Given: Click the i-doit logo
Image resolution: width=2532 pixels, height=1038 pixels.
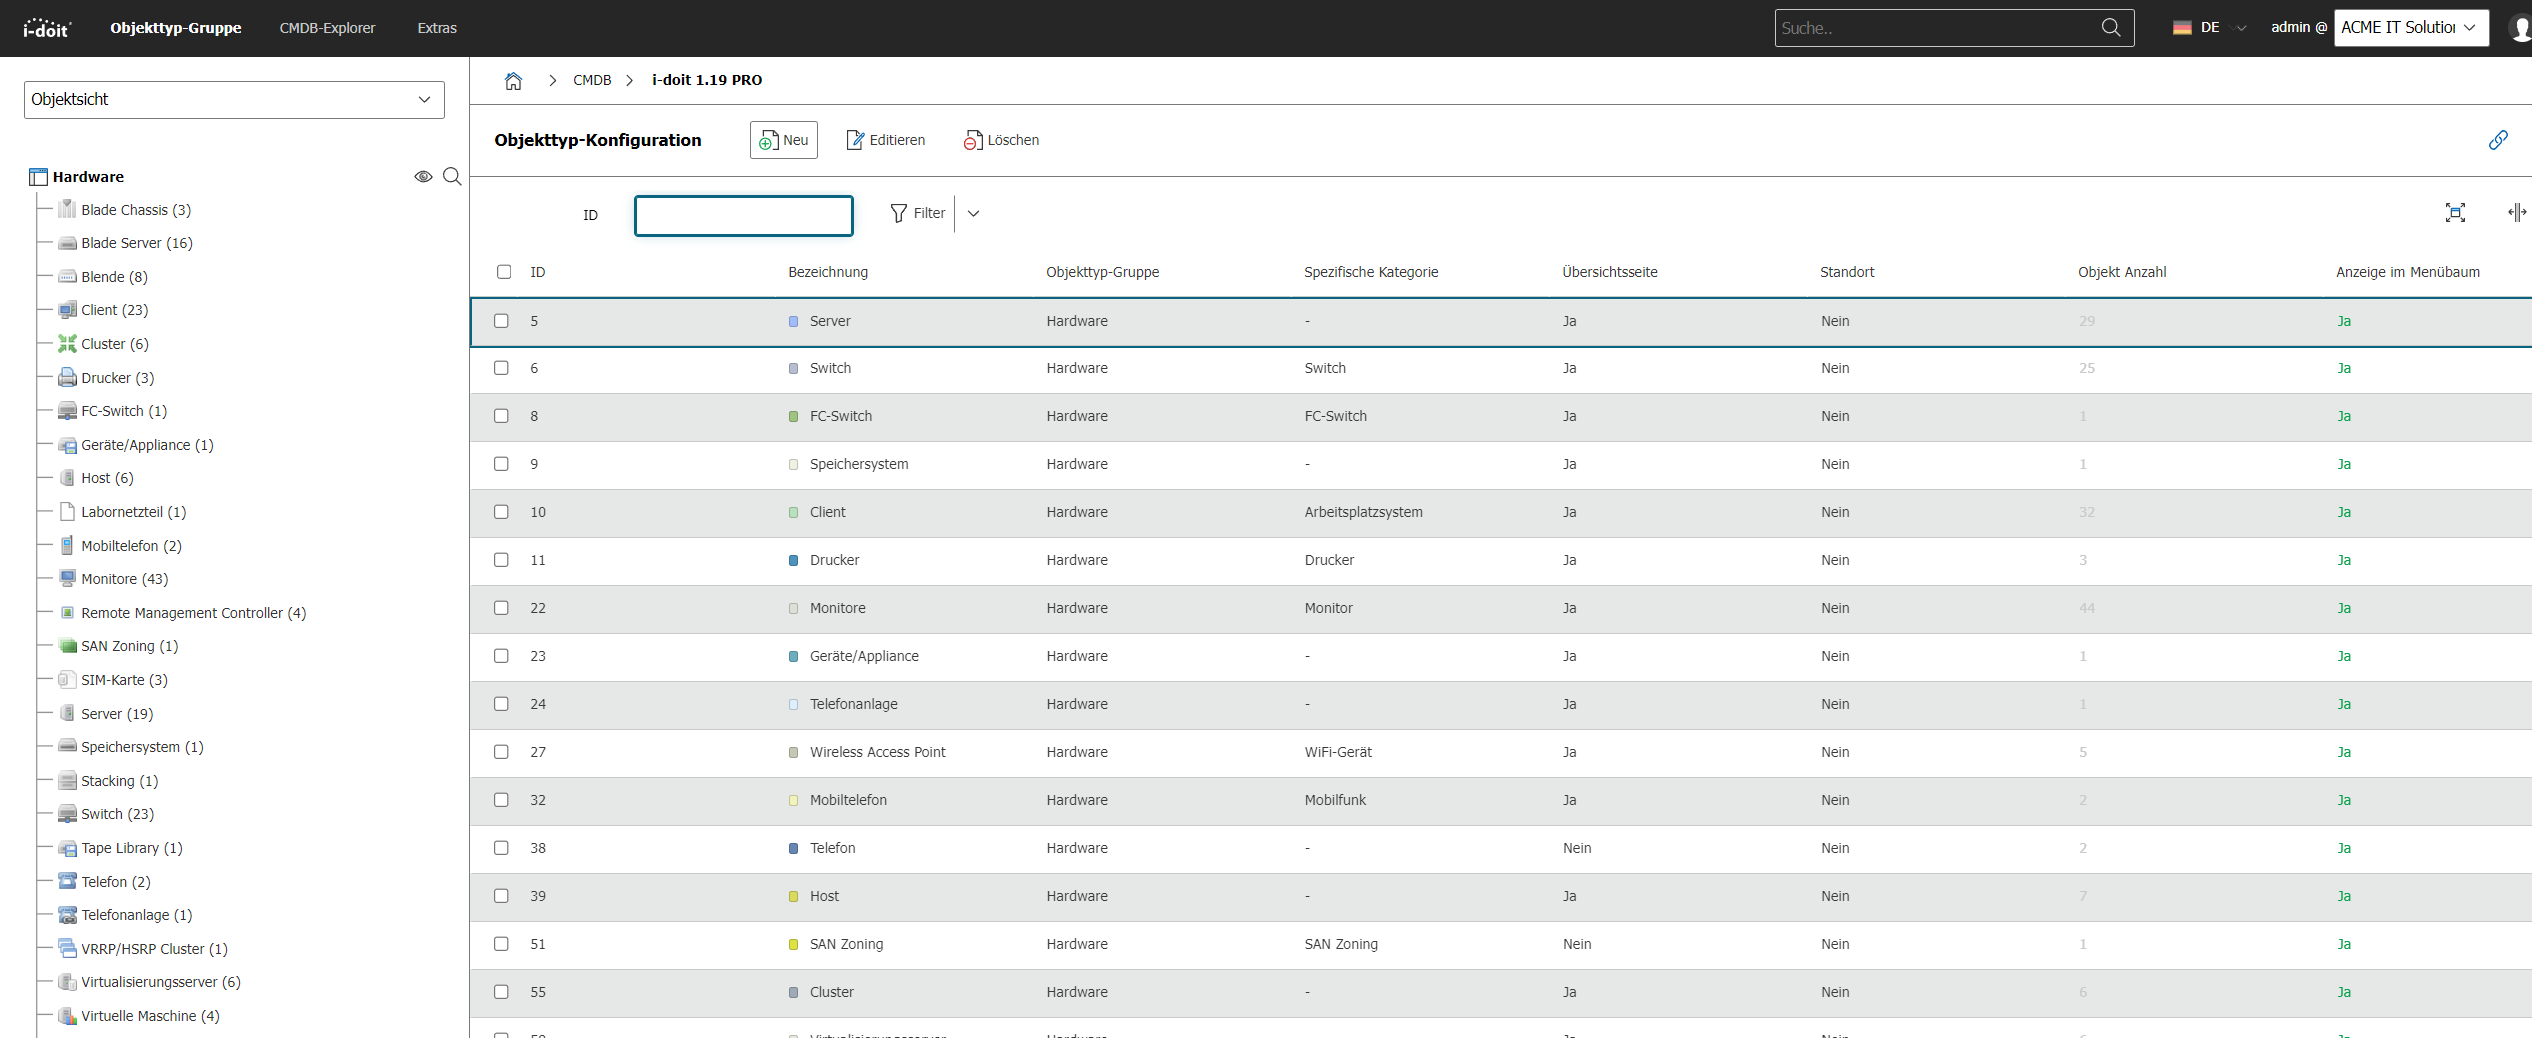Looking at the screenshot, I should pos(47,28).
